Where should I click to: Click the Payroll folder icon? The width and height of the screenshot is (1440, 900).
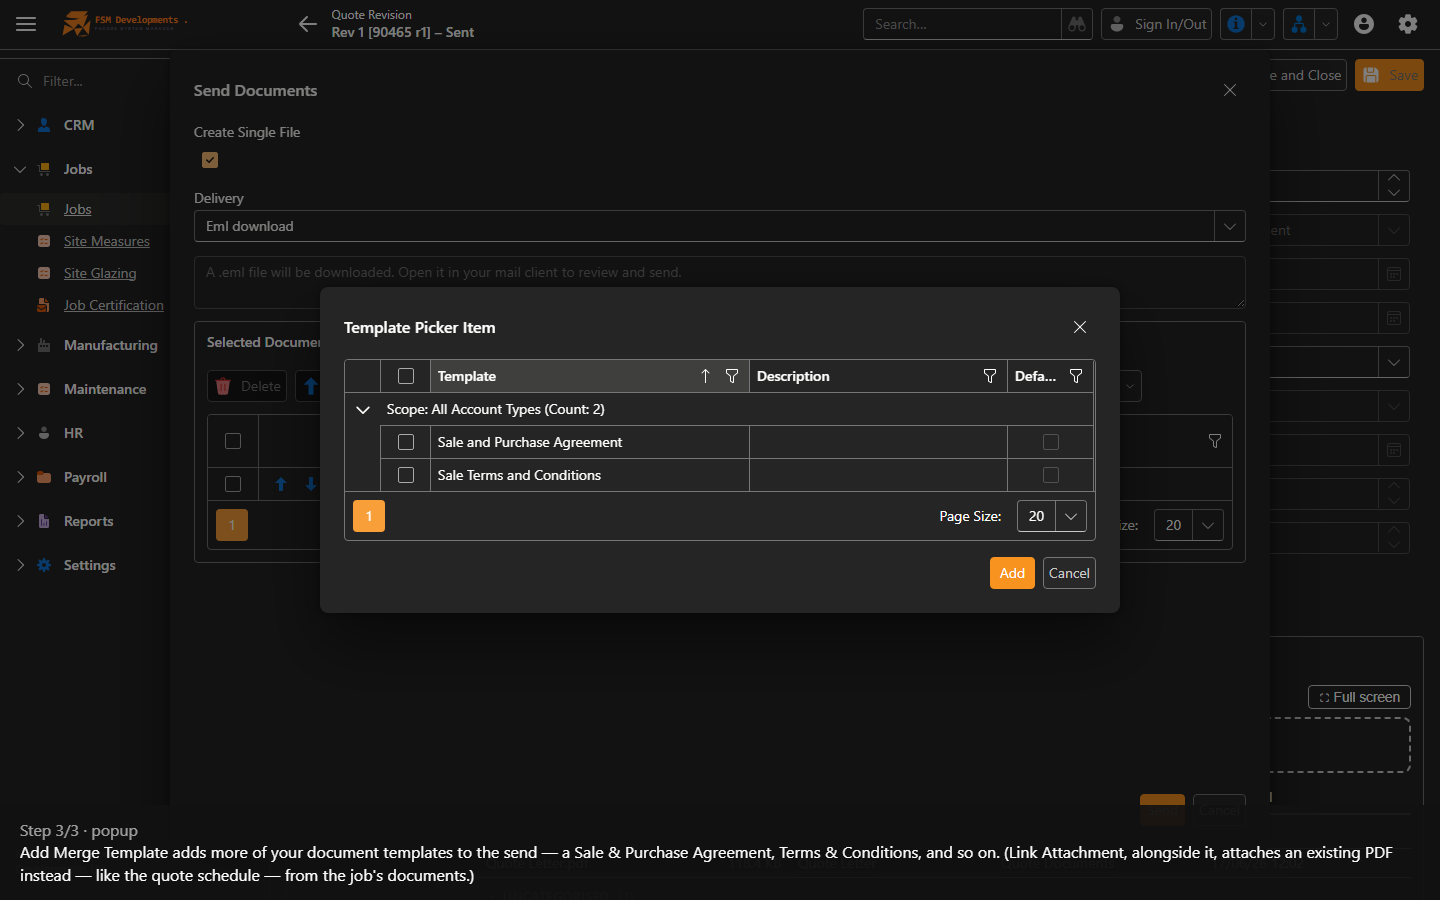click(44, 477)
